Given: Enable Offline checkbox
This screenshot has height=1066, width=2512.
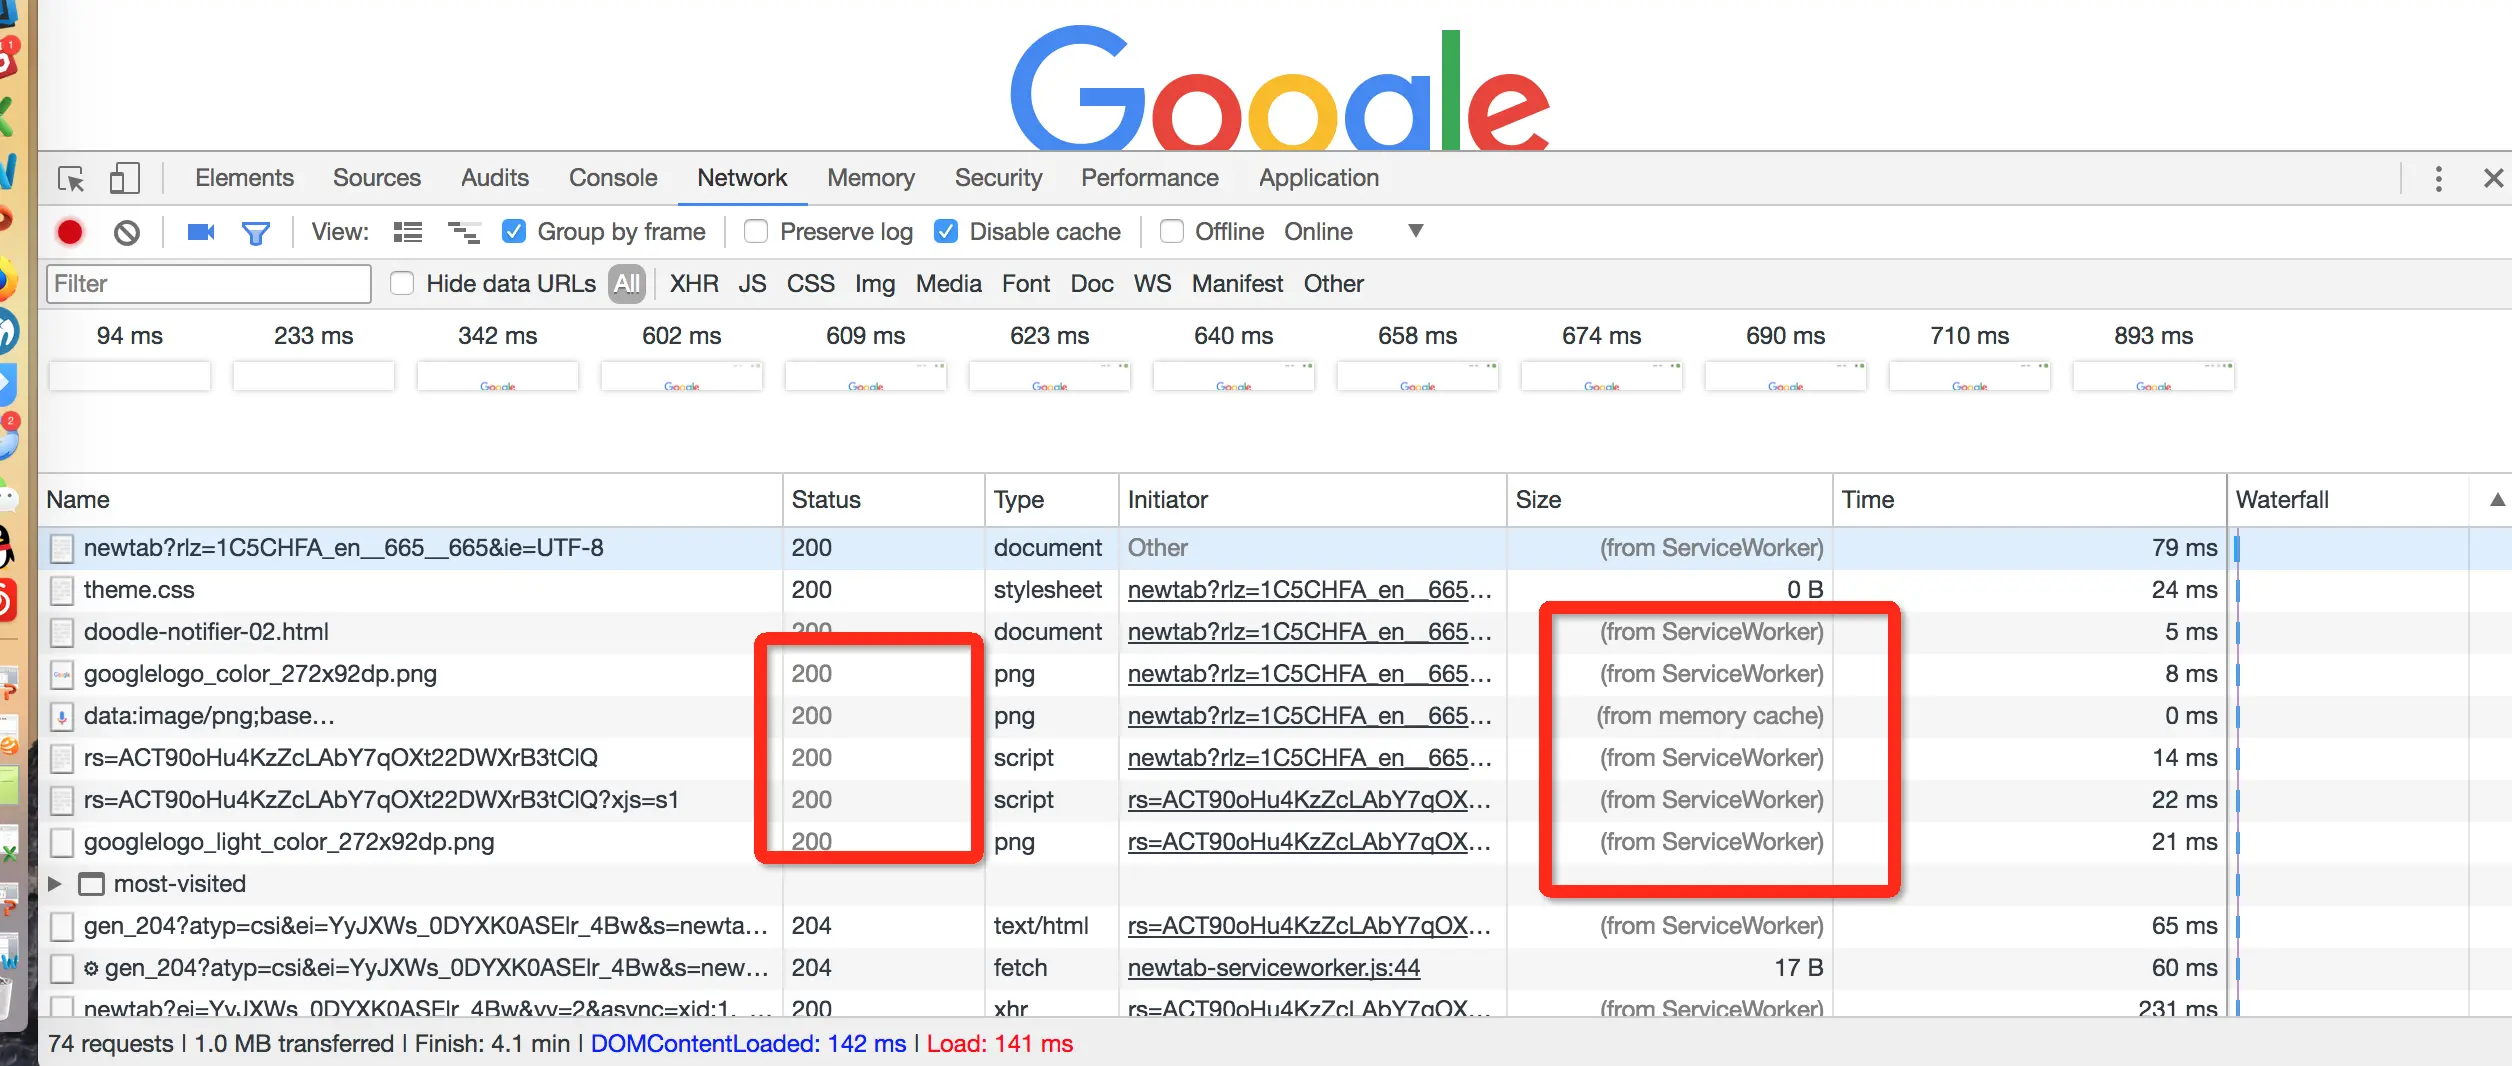Looking at the screenshot, I should coord(1172,232).
